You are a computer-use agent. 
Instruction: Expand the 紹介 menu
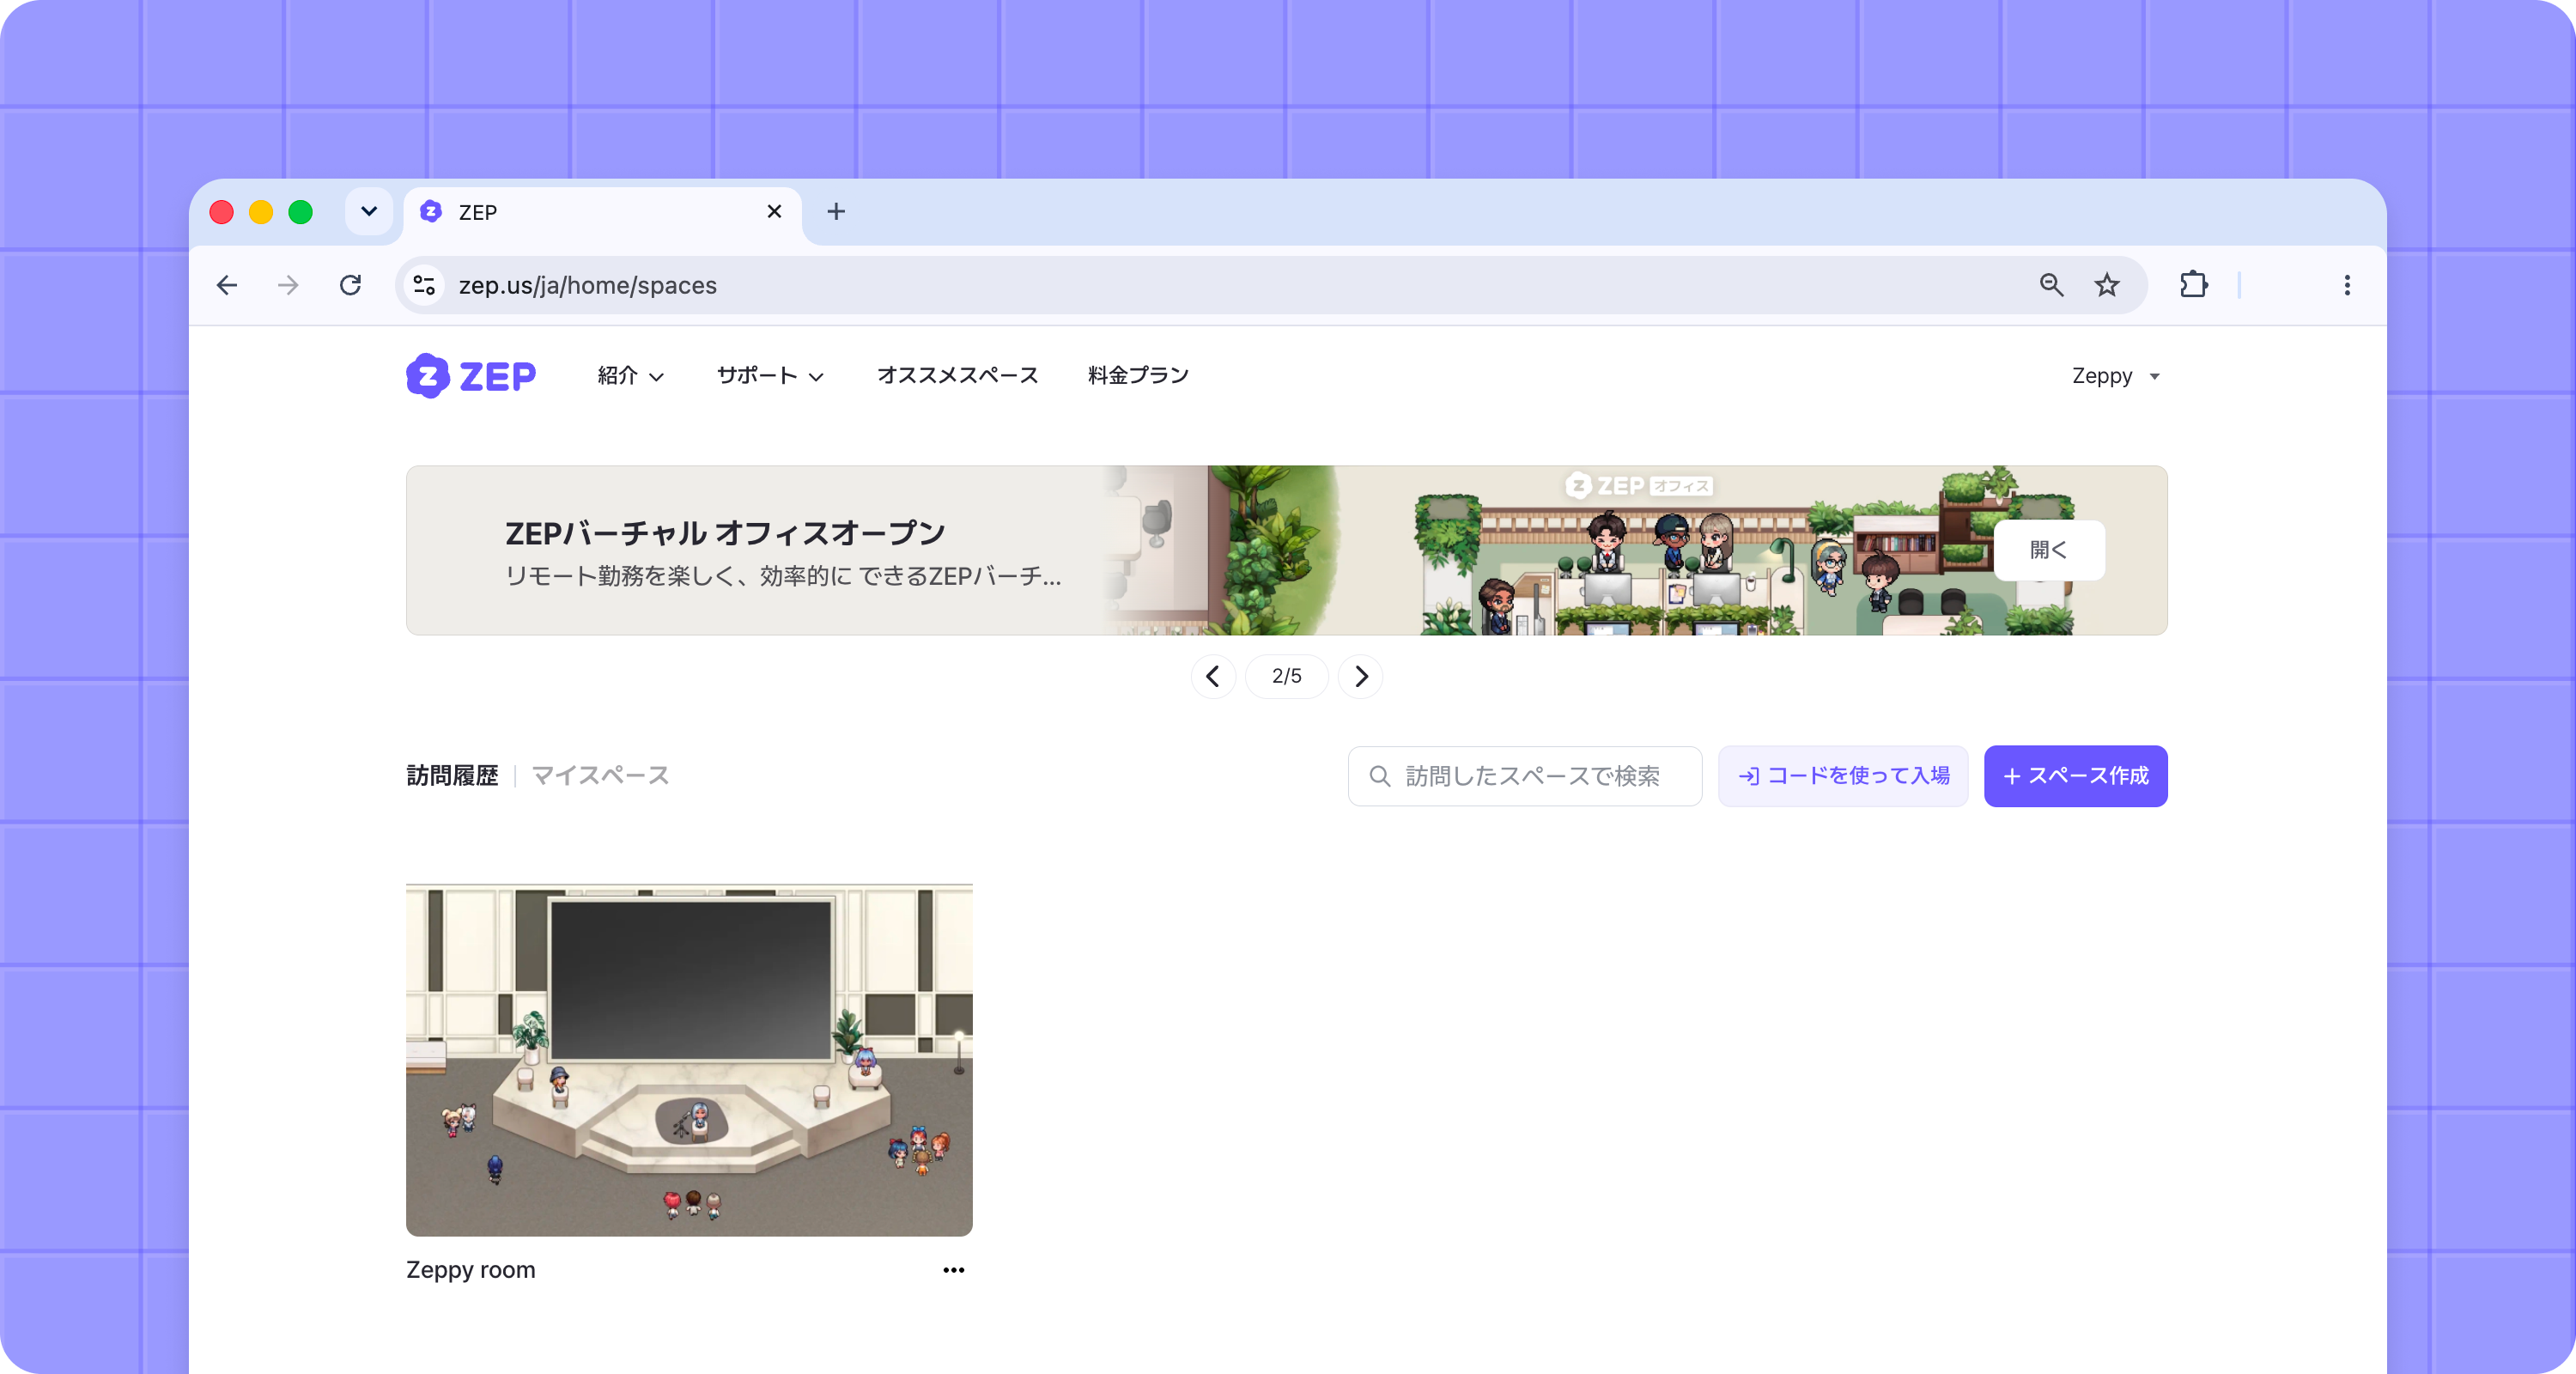[x=630, y=376]
